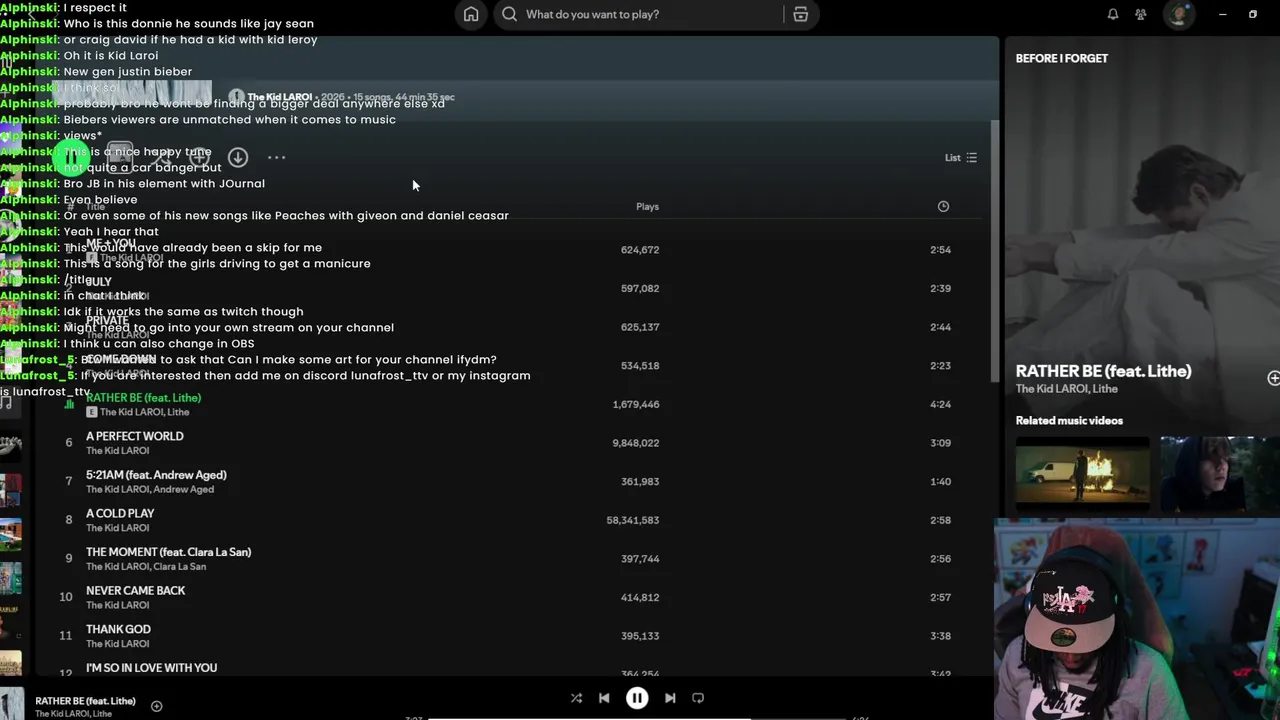Go to Spotify Home via house icon

[x=471, y=14]
